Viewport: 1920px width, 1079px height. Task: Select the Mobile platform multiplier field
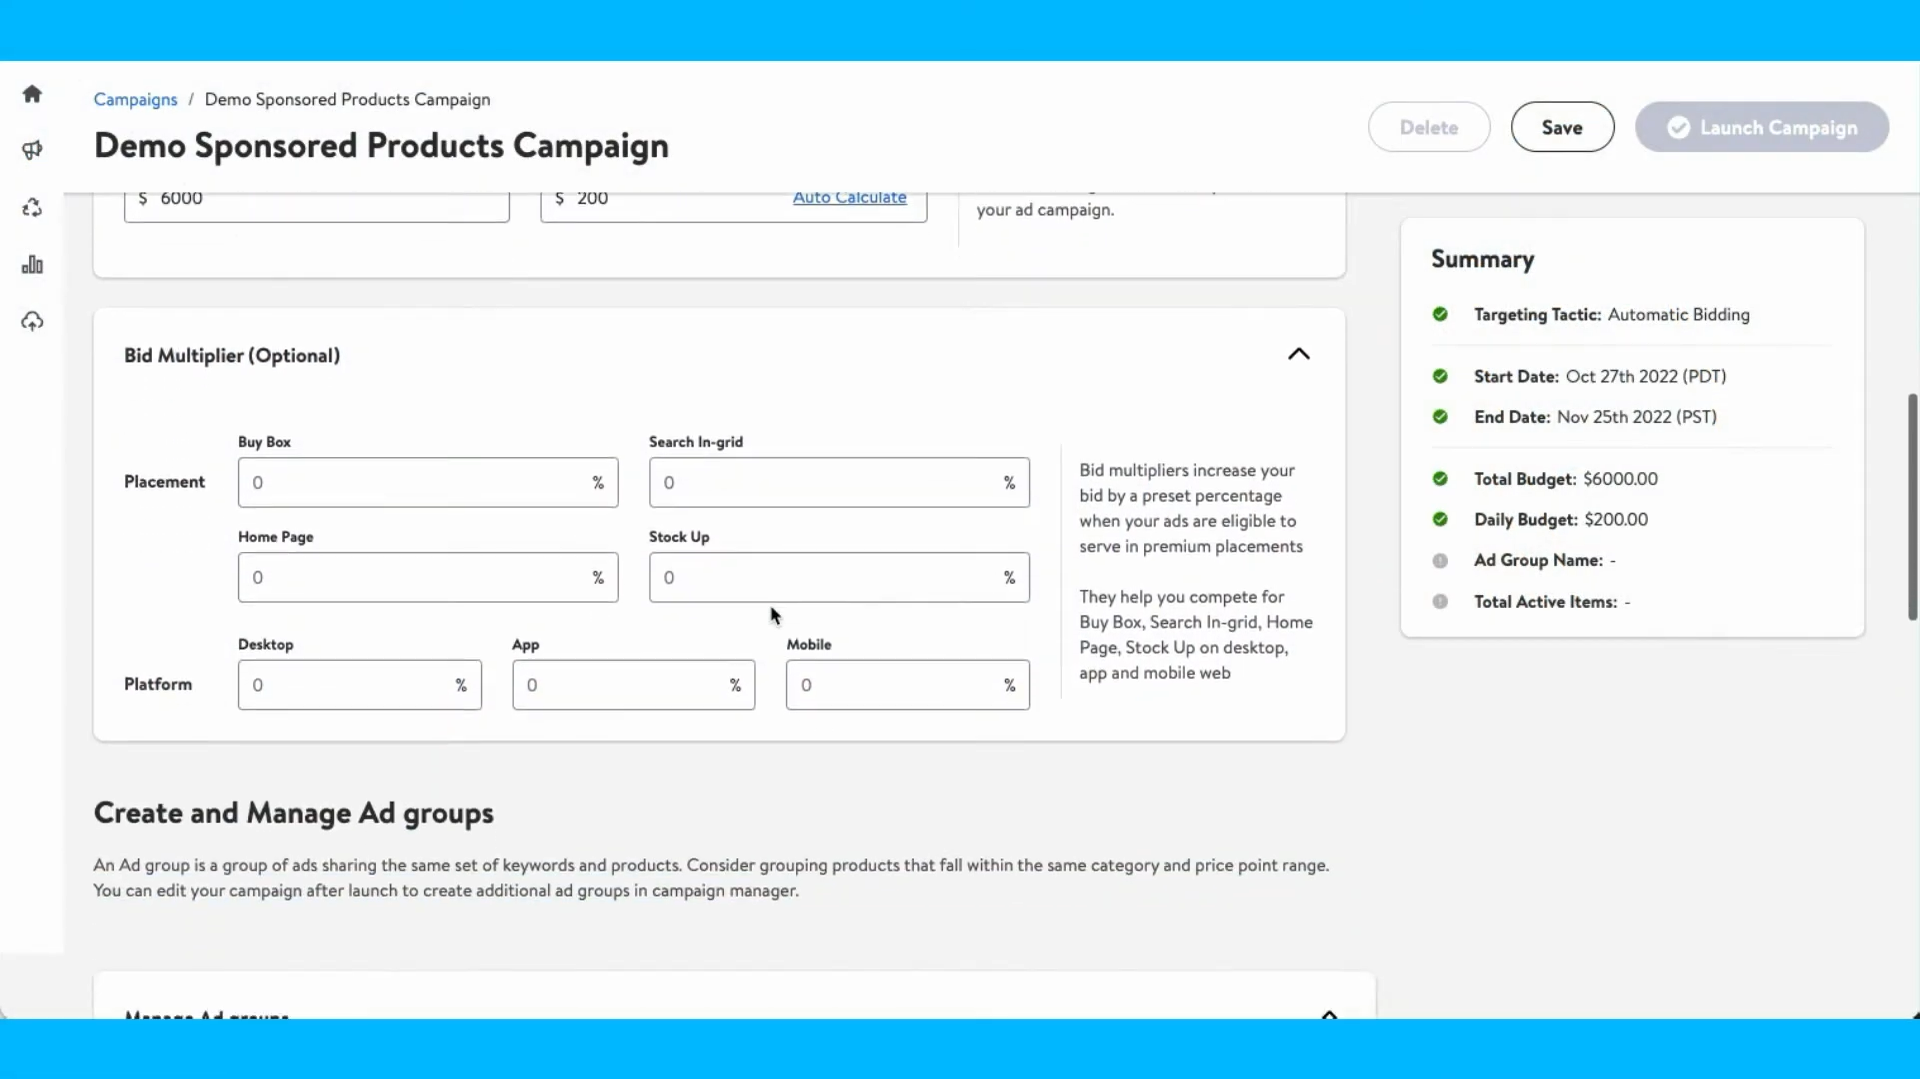coord(898,685)
